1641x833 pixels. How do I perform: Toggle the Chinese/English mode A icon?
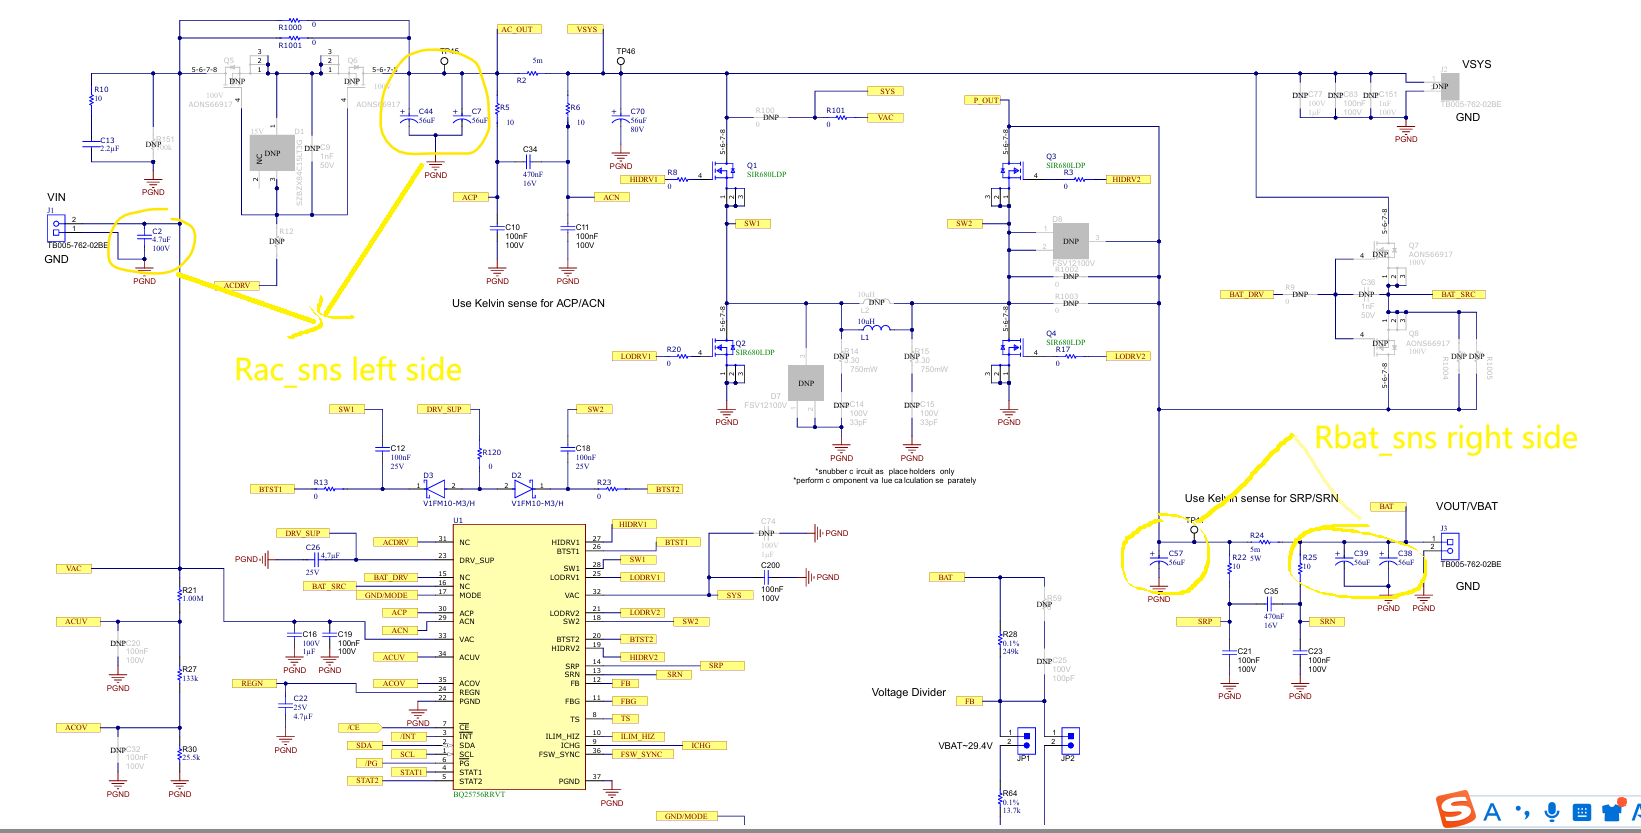click(x=1493, y=812)
